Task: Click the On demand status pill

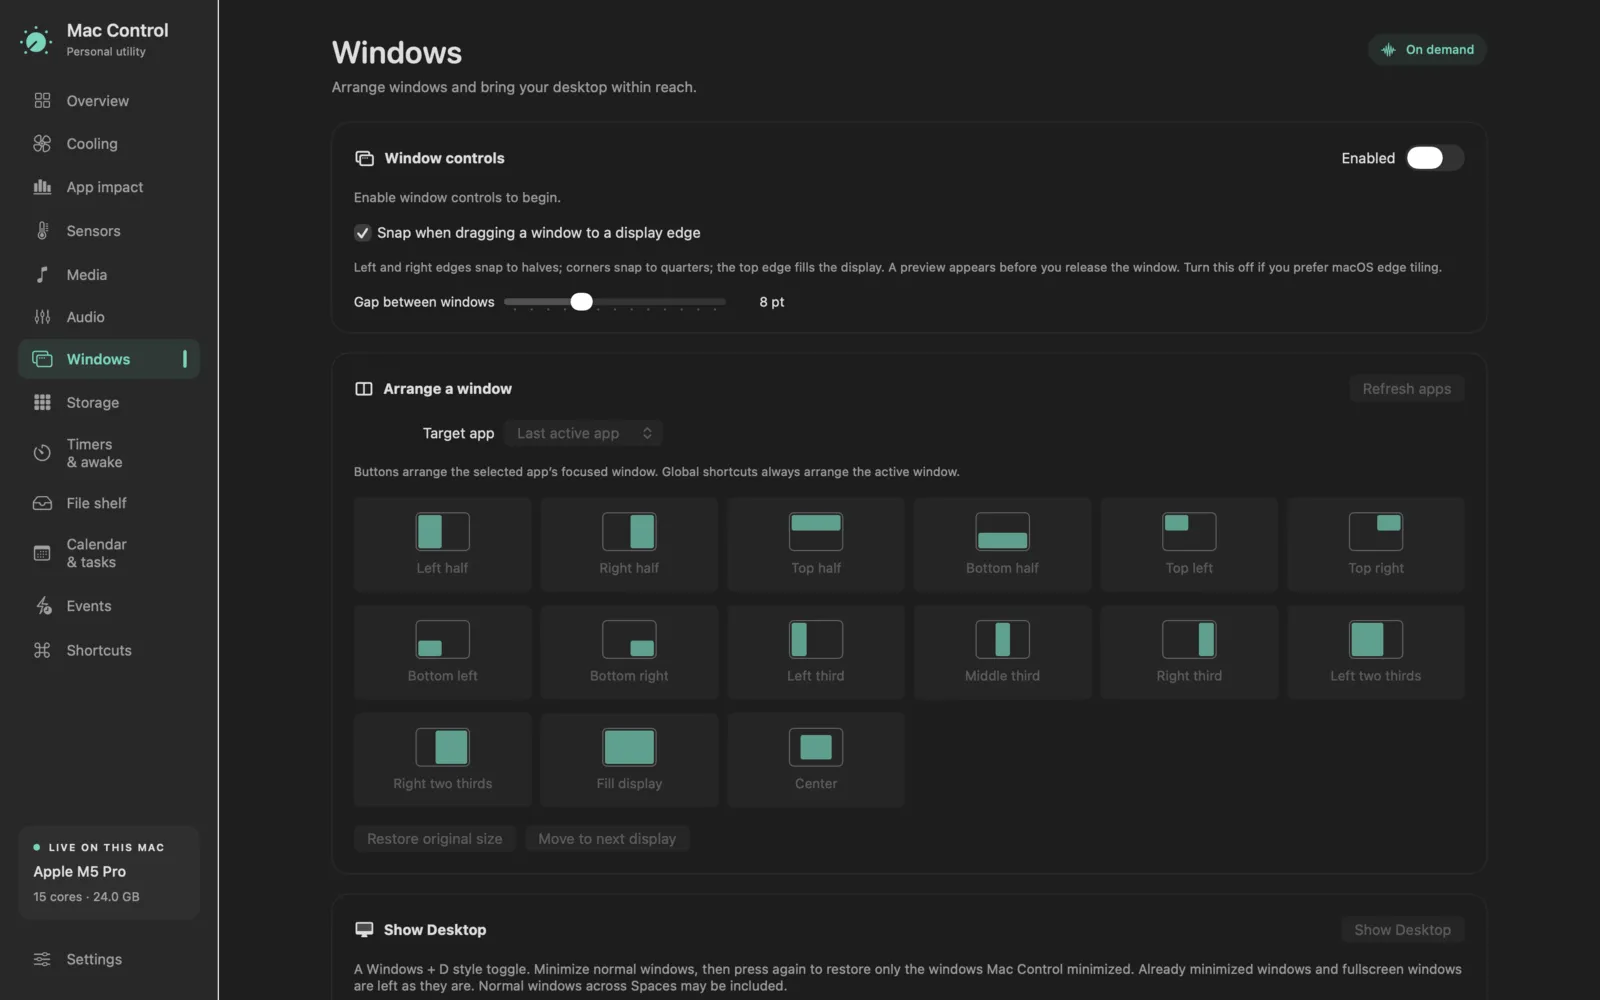Action: (1427, 49)
